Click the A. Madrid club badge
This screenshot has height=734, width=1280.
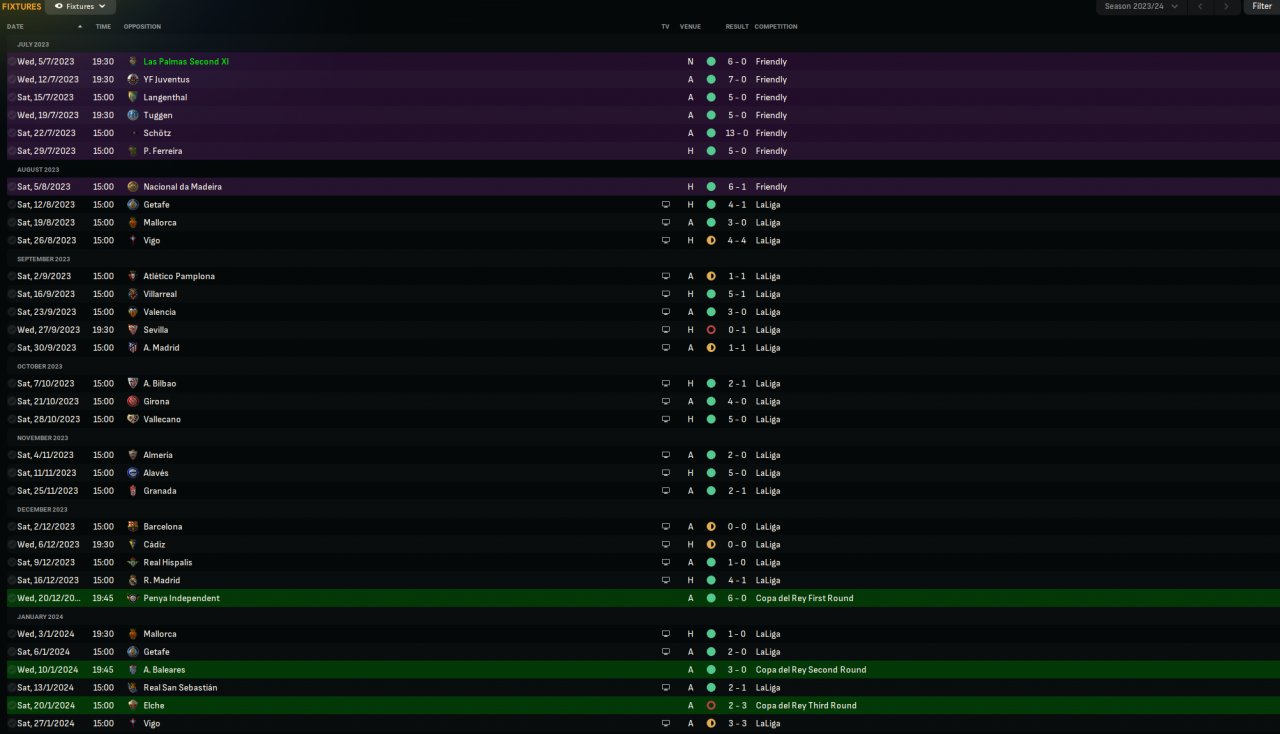[x=133, y=348]
